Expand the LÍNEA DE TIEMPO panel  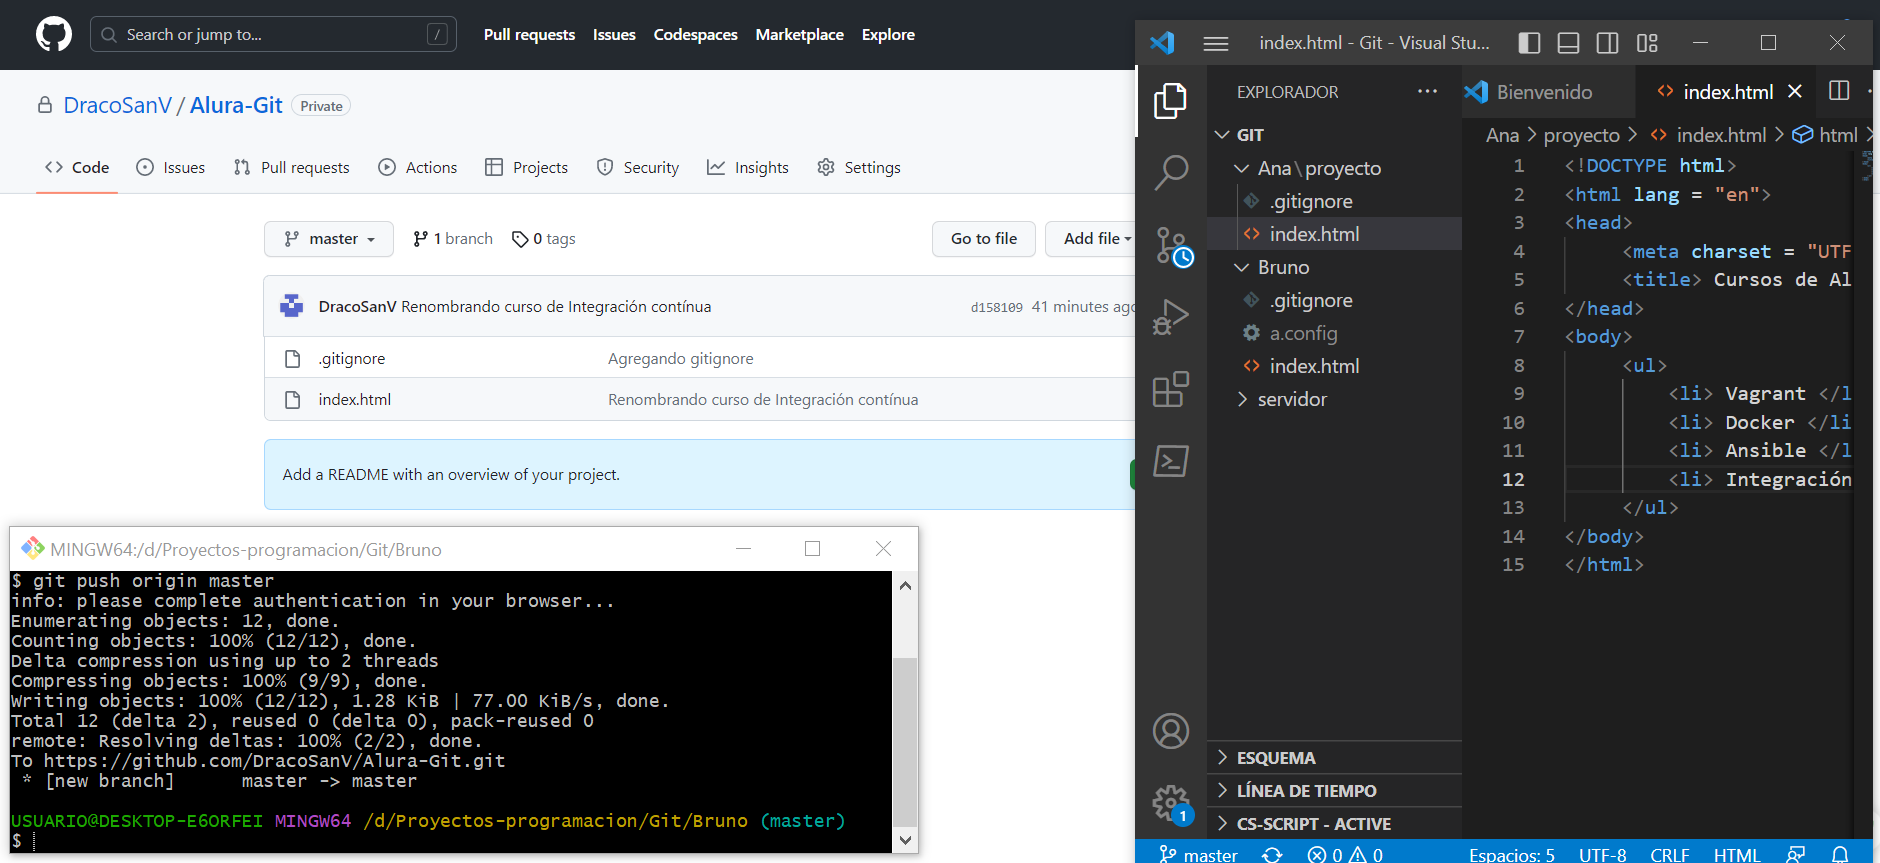click(1334, 791)
